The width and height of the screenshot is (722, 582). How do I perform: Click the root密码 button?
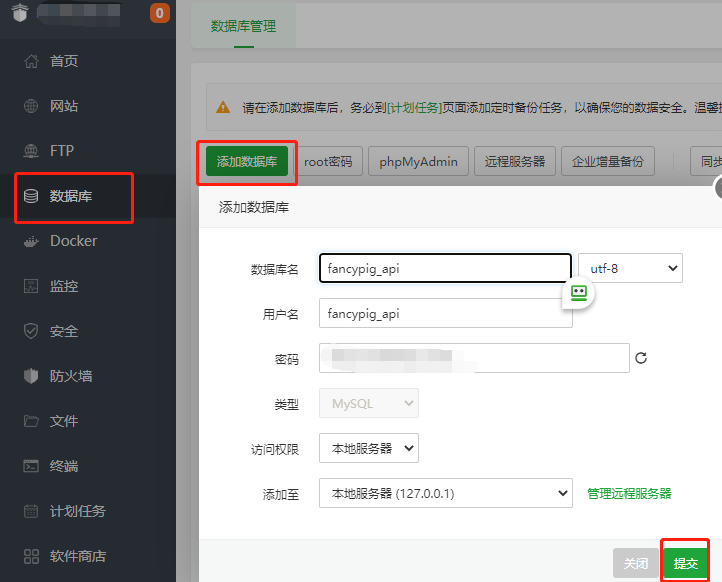tap(328, 161)
